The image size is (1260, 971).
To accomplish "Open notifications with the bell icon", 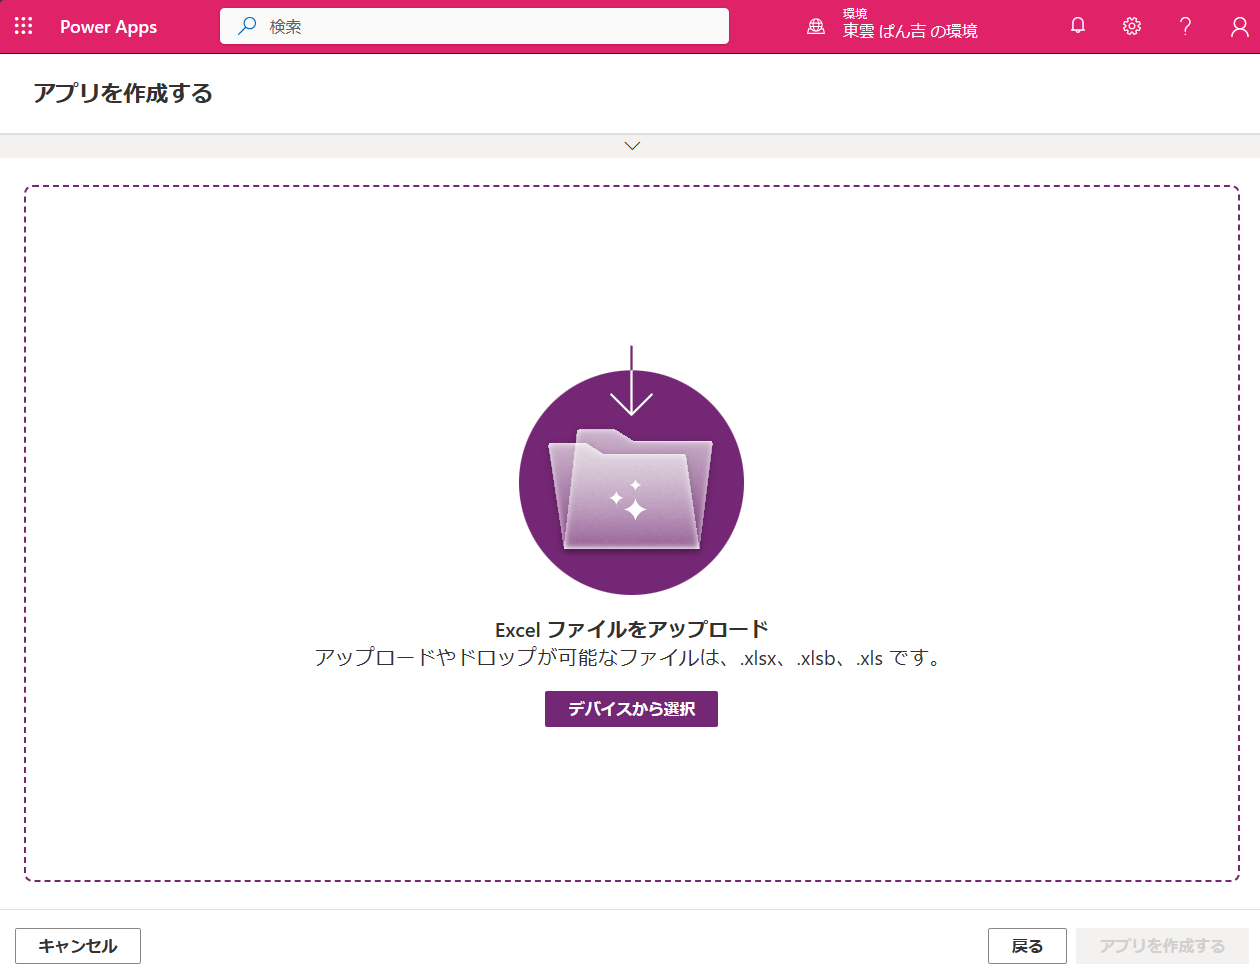I will pos(1077,26).
